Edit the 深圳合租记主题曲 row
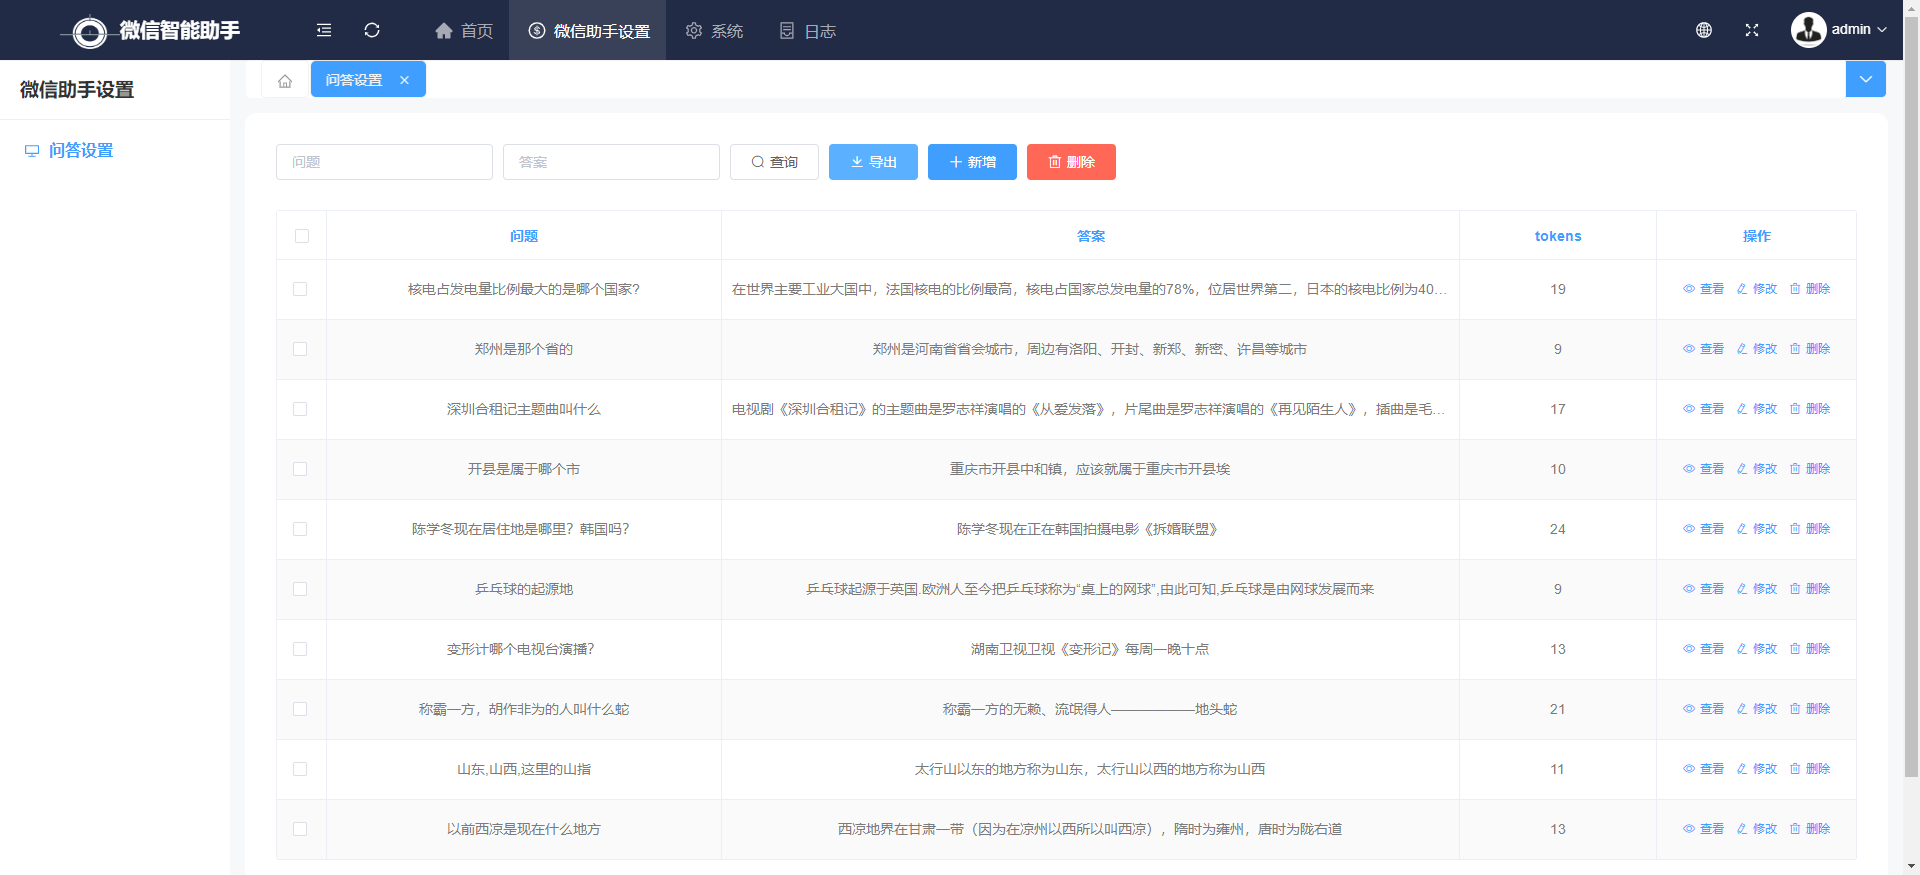 click(x=1757, y=409)
